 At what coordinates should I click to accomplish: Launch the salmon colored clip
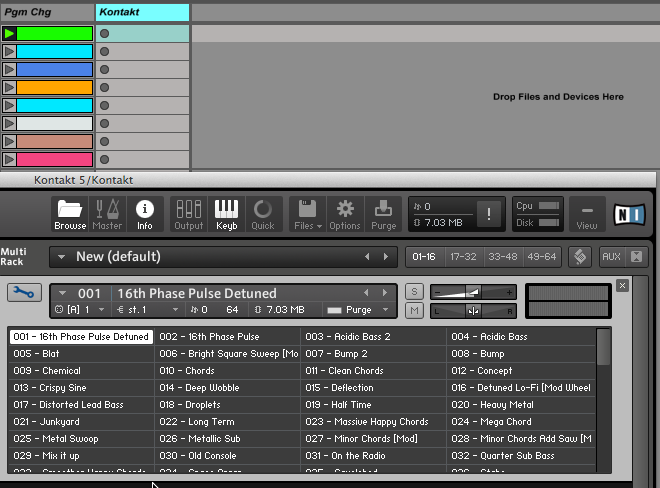coord(9,141)
